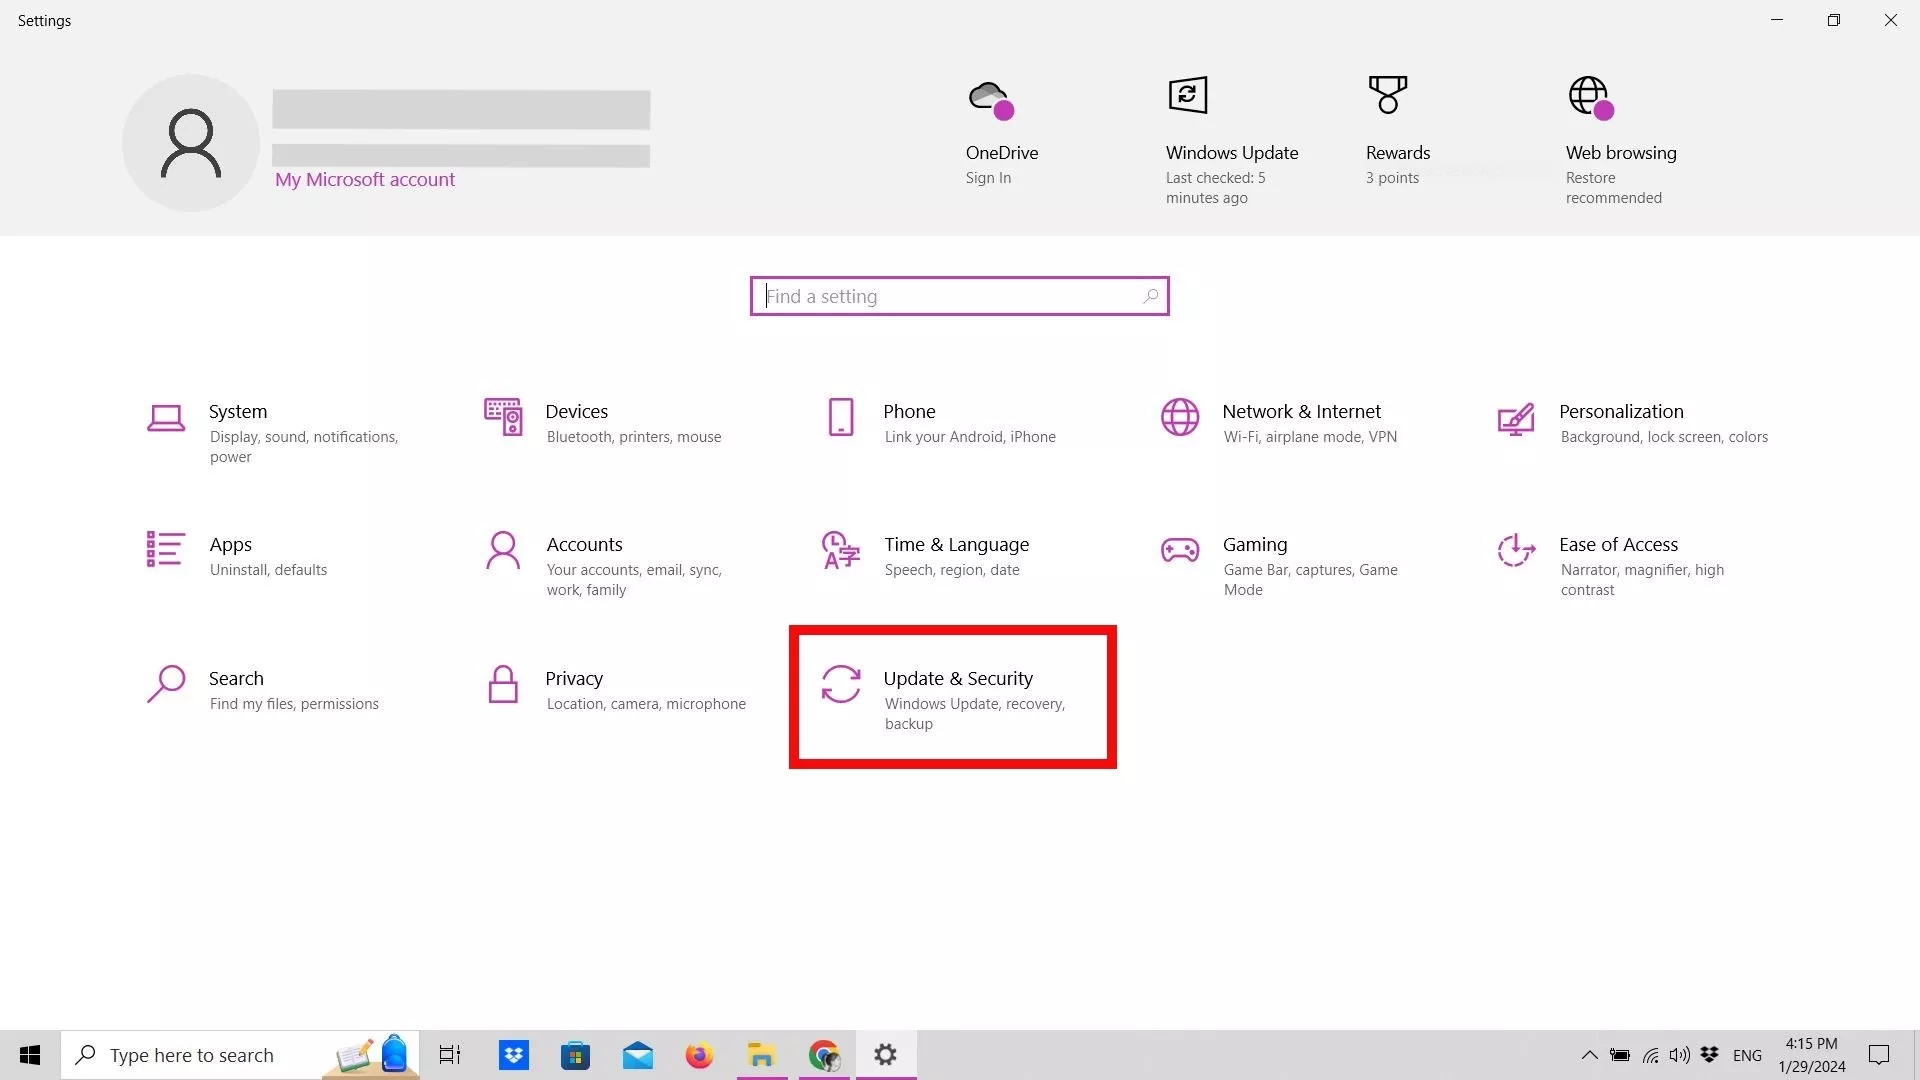Open the Privacy lock icon

(503, 685)
